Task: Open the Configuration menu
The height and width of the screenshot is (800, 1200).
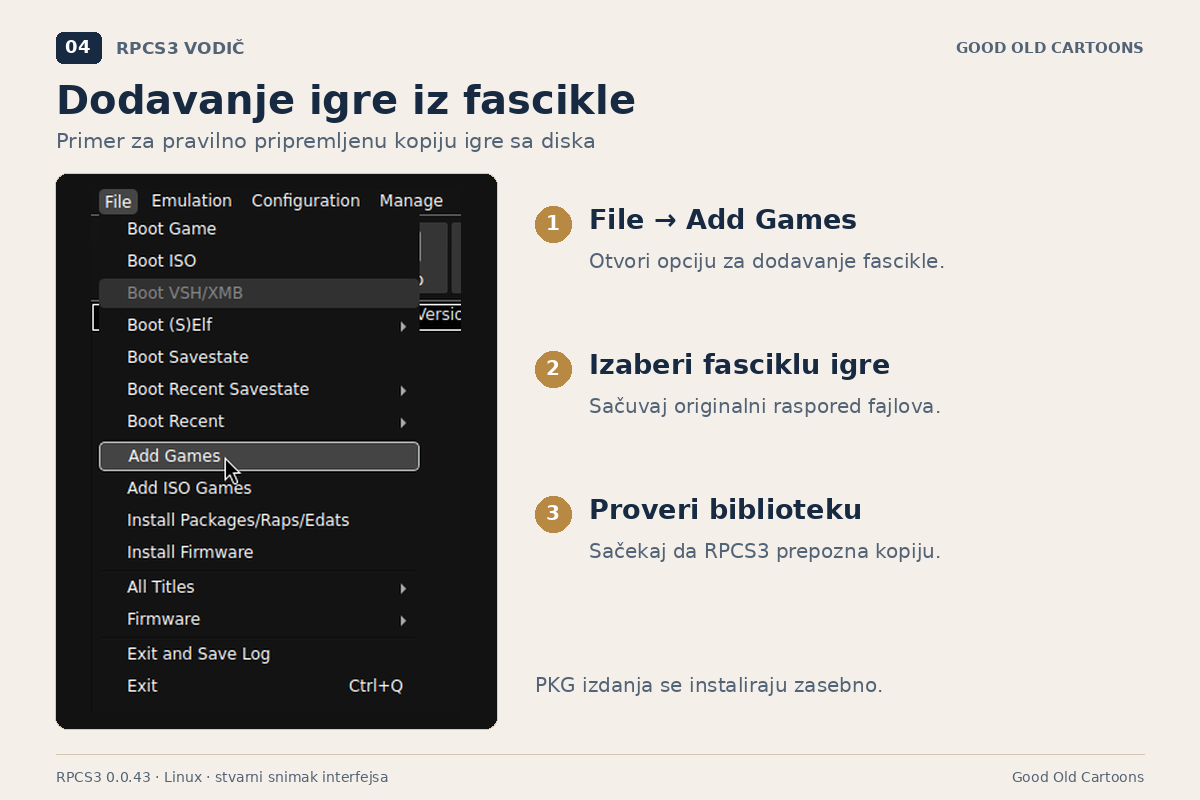Action: (x=306, y=201)
